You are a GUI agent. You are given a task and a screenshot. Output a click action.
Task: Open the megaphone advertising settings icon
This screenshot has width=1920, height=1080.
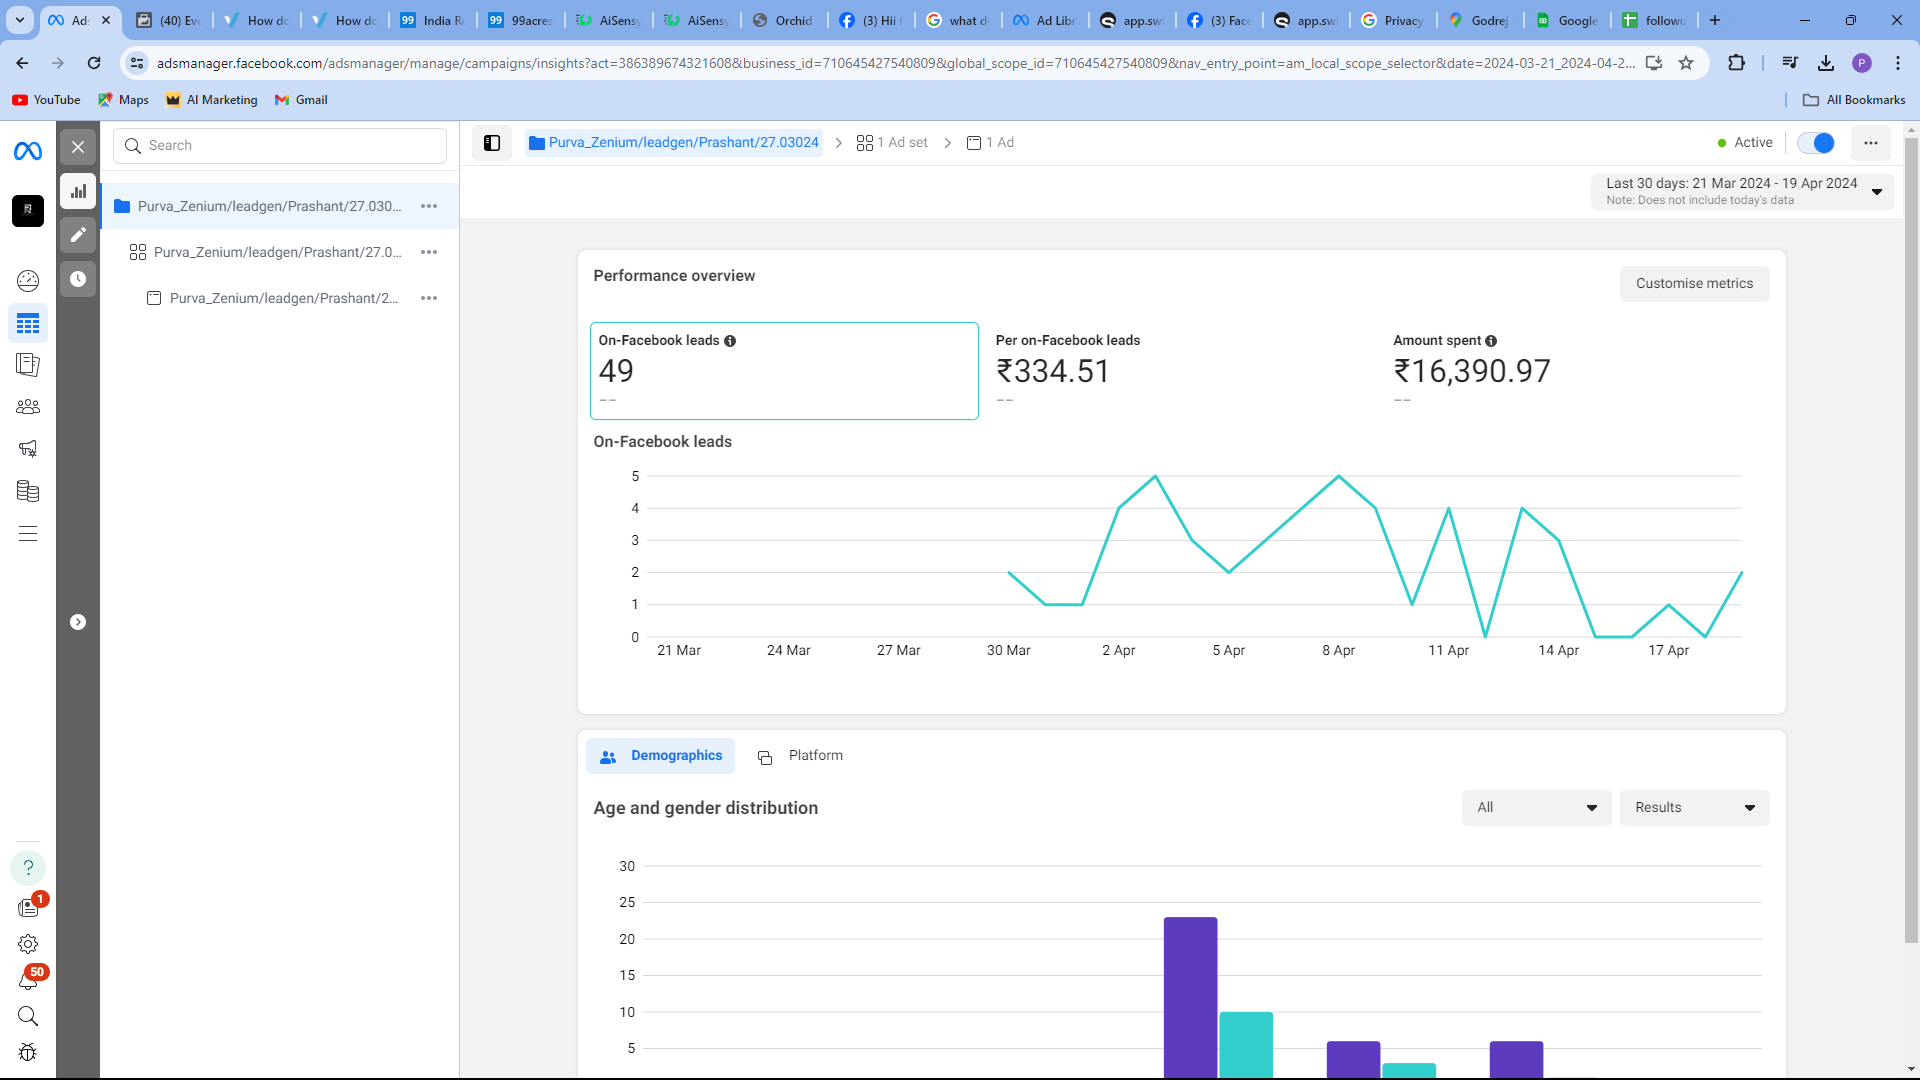point(28,449)
